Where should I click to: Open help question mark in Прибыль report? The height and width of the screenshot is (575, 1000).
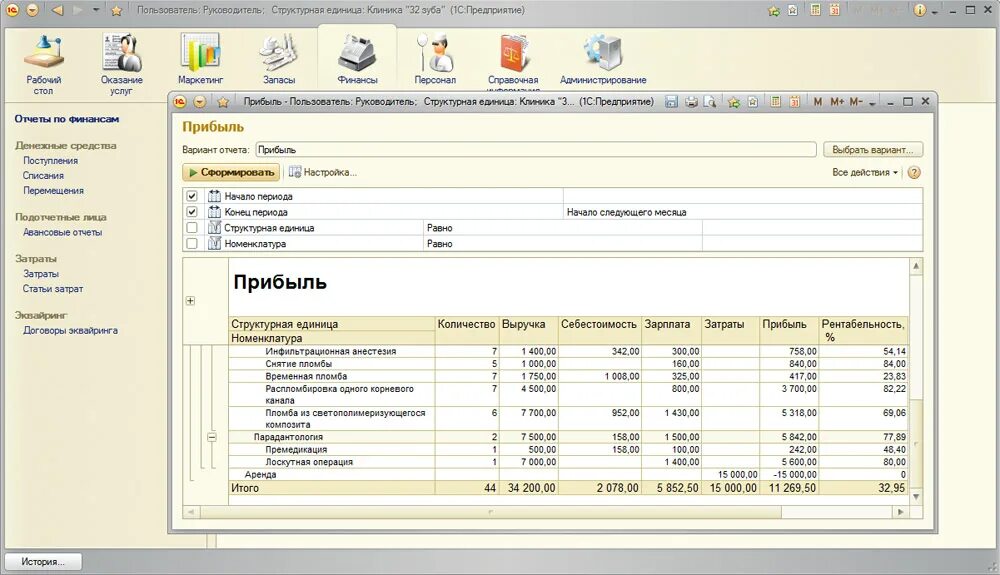(x=914, y=173)
